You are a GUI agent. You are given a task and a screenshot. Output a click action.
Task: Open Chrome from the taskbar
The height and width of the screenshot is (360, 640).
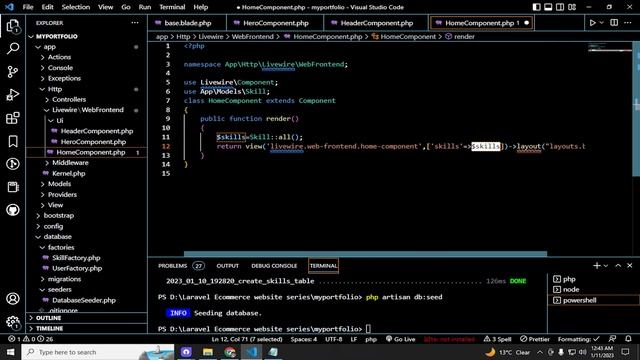230,352
